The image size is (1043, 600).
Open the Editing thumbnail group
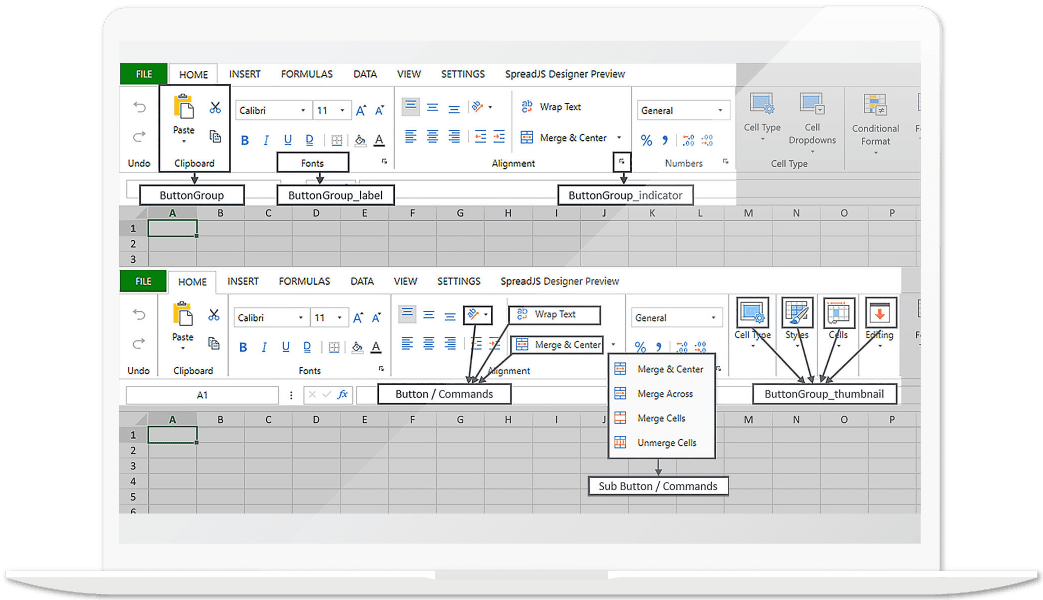point(880,313)
